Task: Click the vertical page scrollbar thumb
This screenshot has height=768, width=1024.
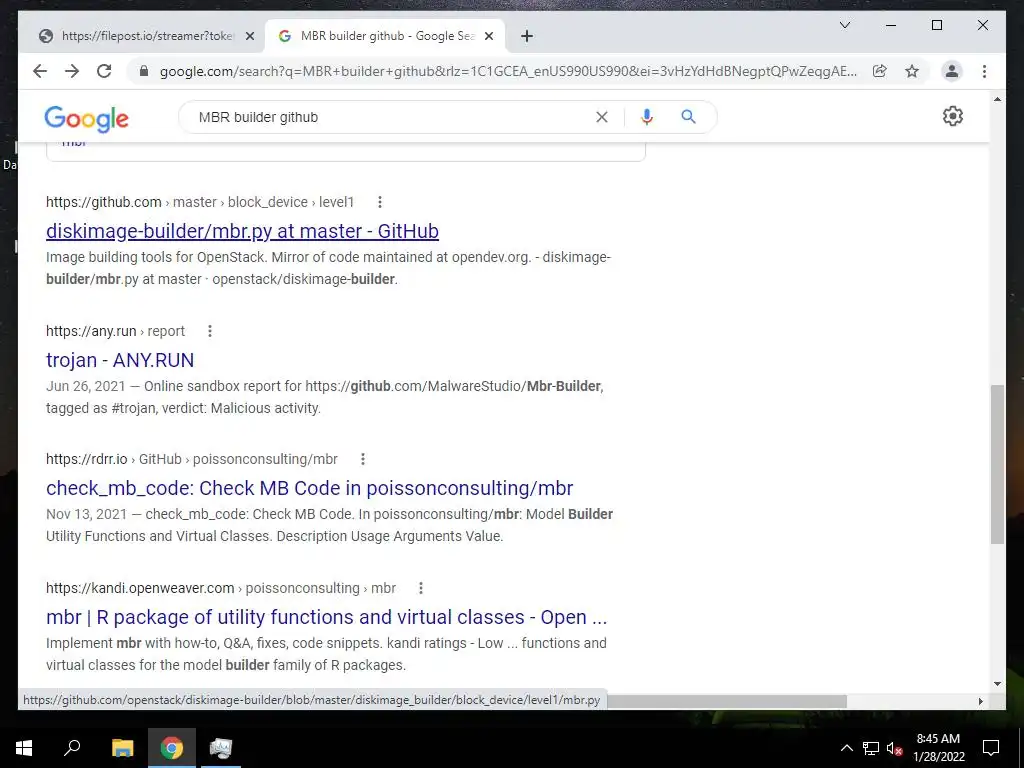Action: (997, 464)
